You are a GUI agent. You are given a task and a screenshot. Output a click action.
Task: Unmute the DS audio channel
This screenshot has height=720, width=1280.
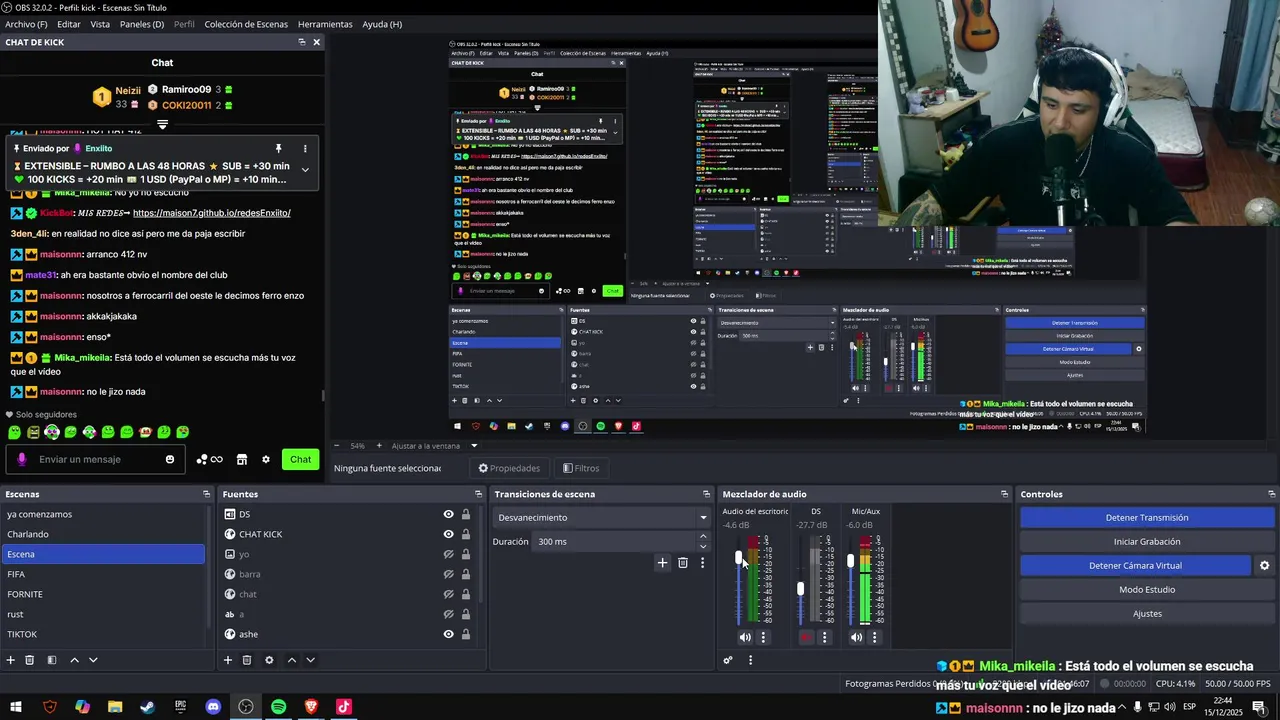(807, 637)
